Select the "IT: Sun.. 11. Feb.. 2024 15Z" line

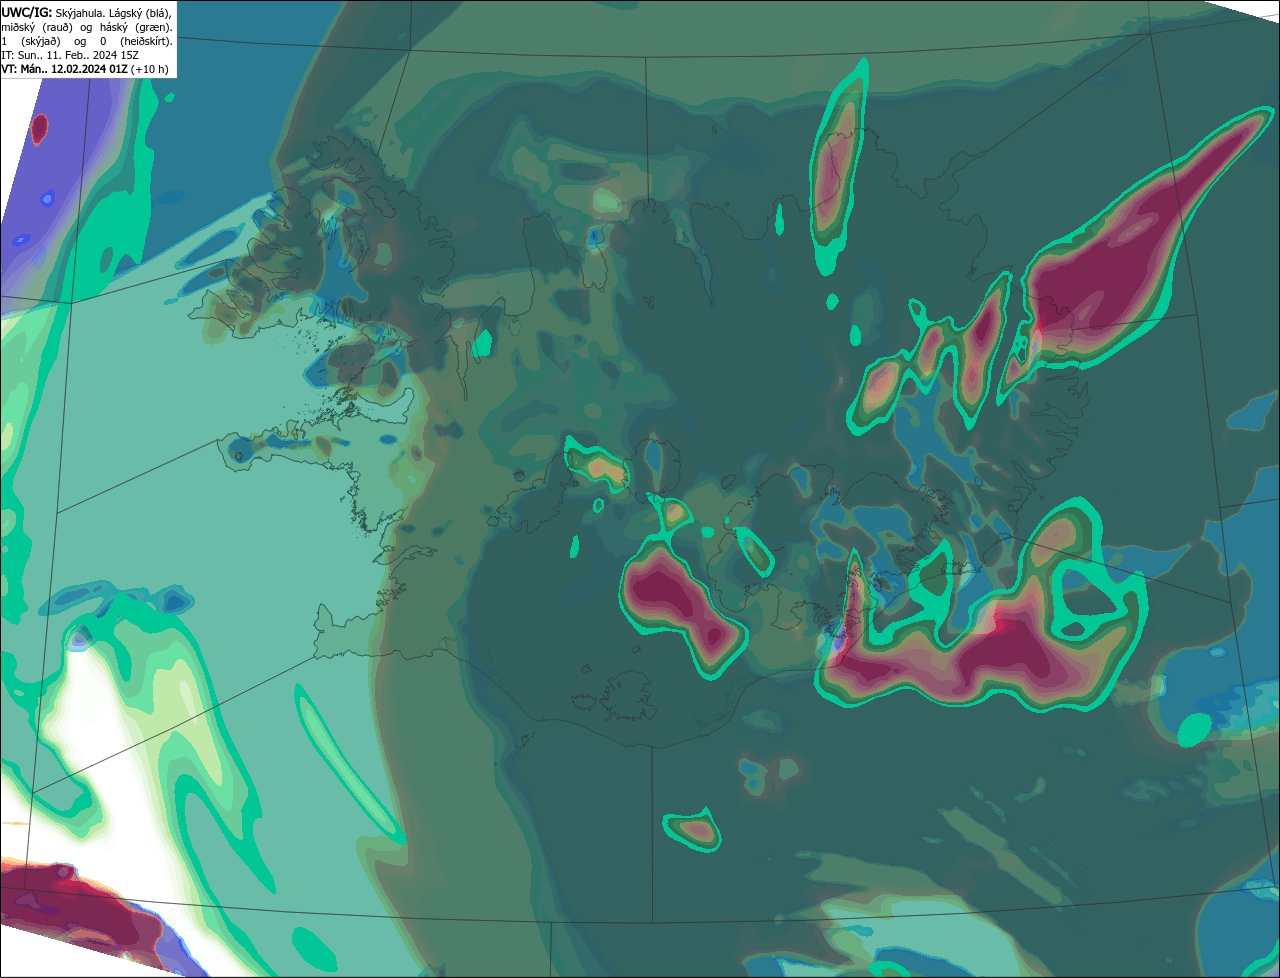point(70,55)
